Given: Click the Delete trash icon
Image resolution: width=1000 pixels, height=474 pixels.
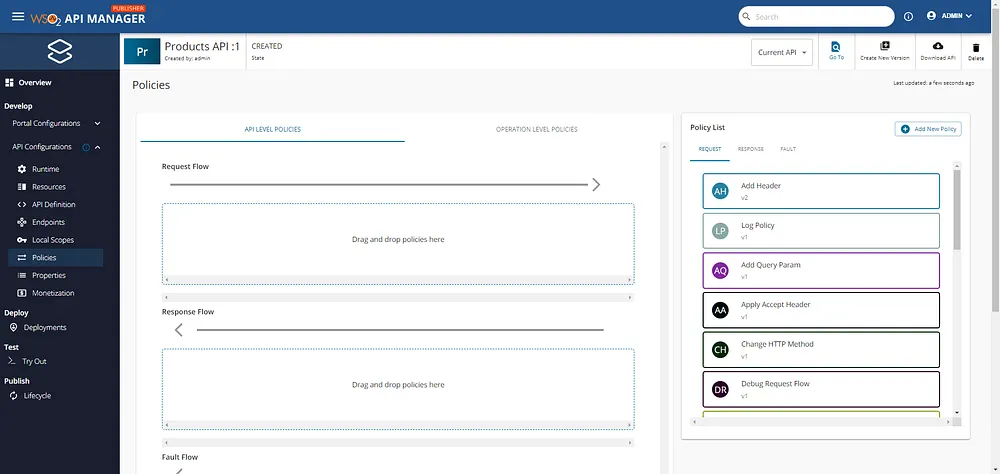Looking at the screenshot, I should [976, 47].
